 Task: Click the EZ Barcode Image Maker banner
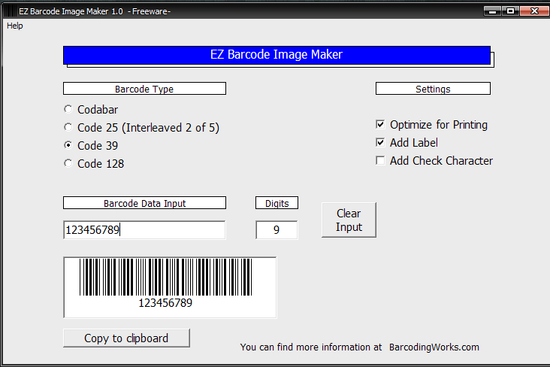(277, 55)
